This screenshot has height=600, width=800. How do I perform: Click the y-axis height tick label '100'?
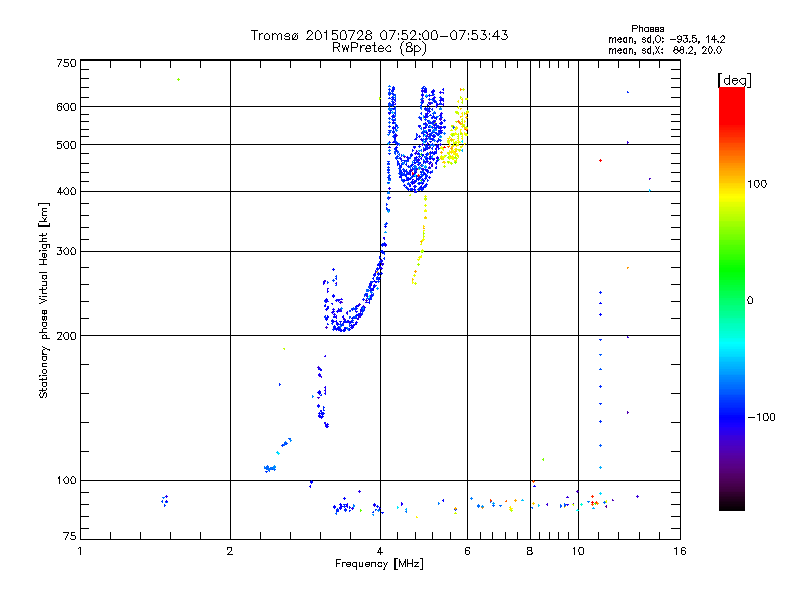tap(66, 481)
